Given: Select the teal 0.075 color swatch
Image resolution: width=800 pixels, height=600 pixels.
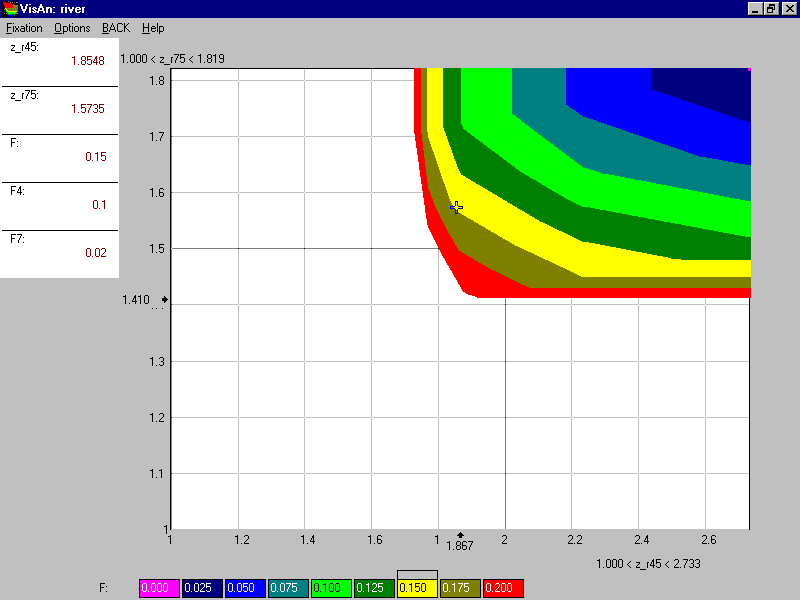Looking at the screenshot, I should click(288, 588).
